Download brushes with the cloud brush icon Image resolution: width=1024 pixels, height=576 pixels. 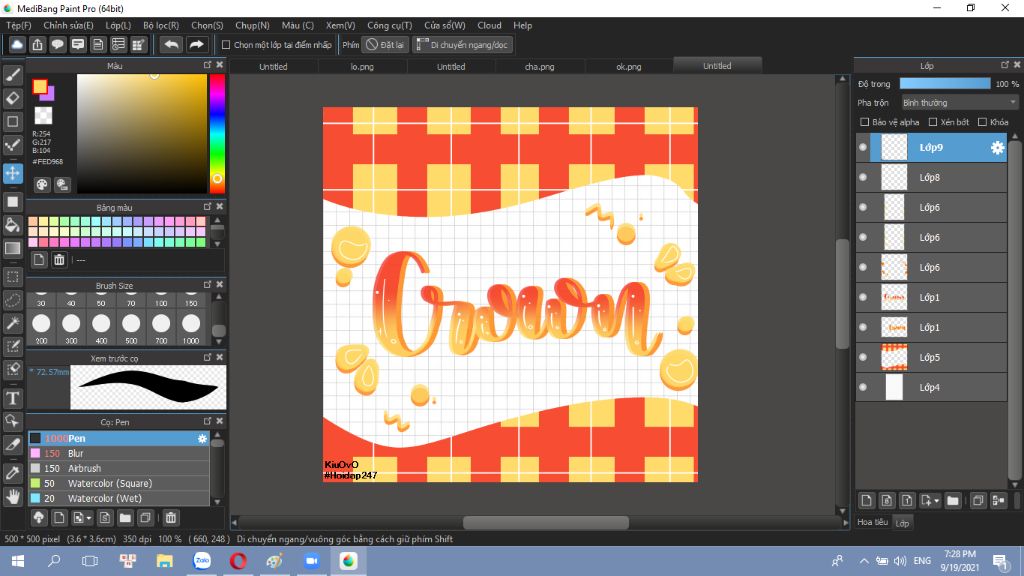39,518
